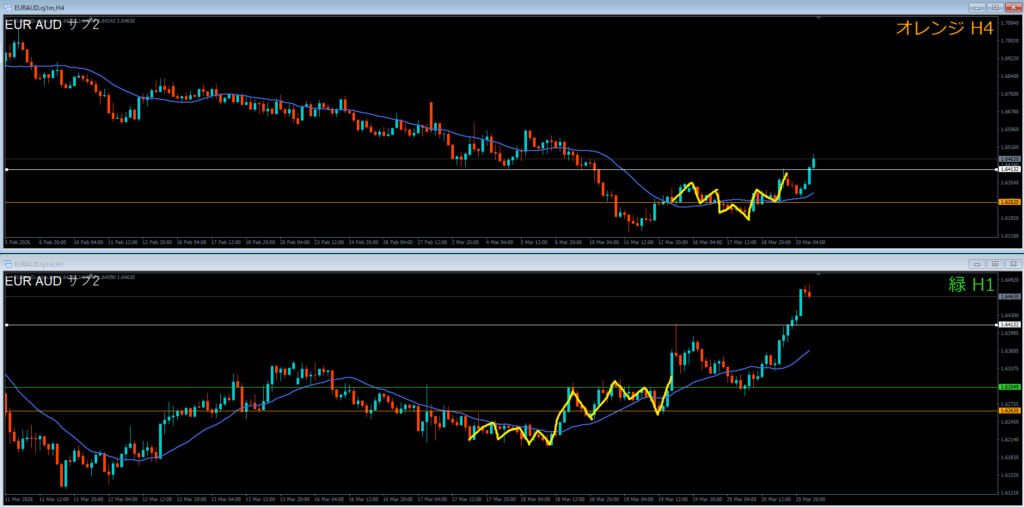The image size is (1024, 507).
Task: Click the chart icon in the H4 window title bar
Action: click(x=6, y=6)
